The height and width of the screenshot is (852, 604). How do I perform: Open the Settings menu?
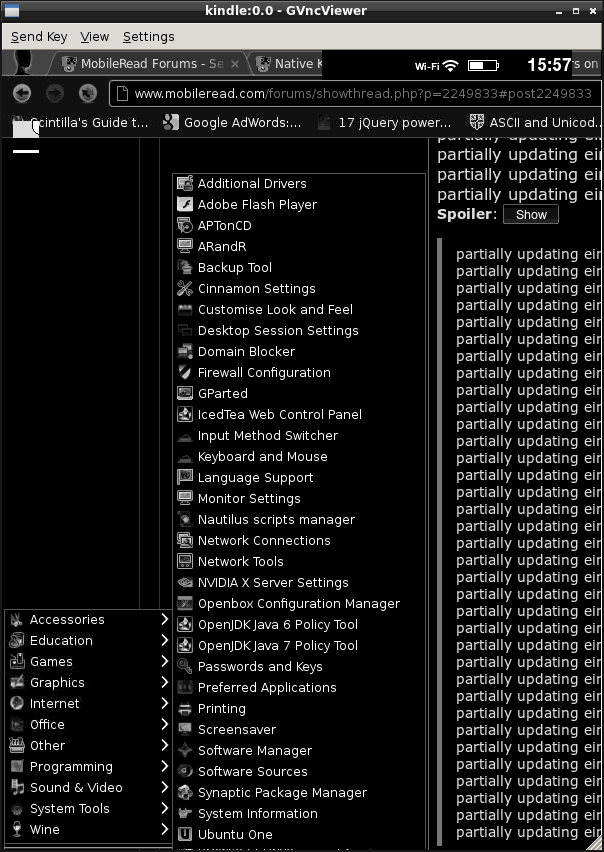tap(149, 37)
